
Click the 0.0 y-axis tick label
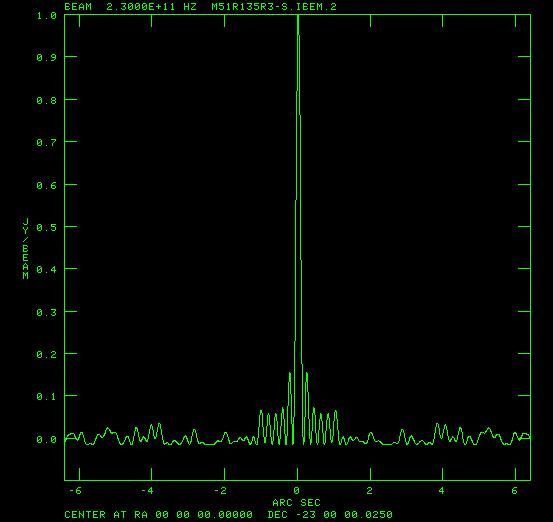[46, 439]
